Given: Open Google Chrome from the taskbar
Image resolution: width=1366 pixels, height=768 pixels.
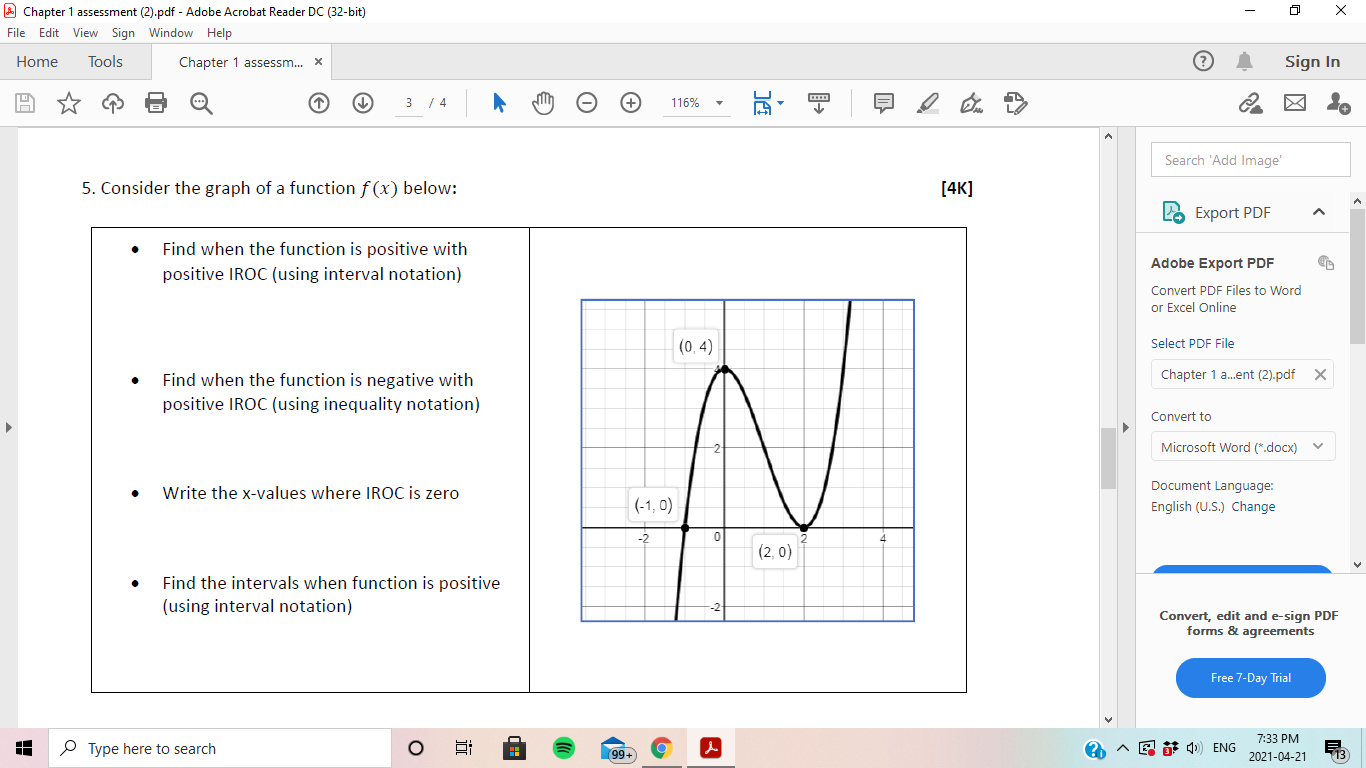Looking at the screenshot, I should click(x=662, y=748).
